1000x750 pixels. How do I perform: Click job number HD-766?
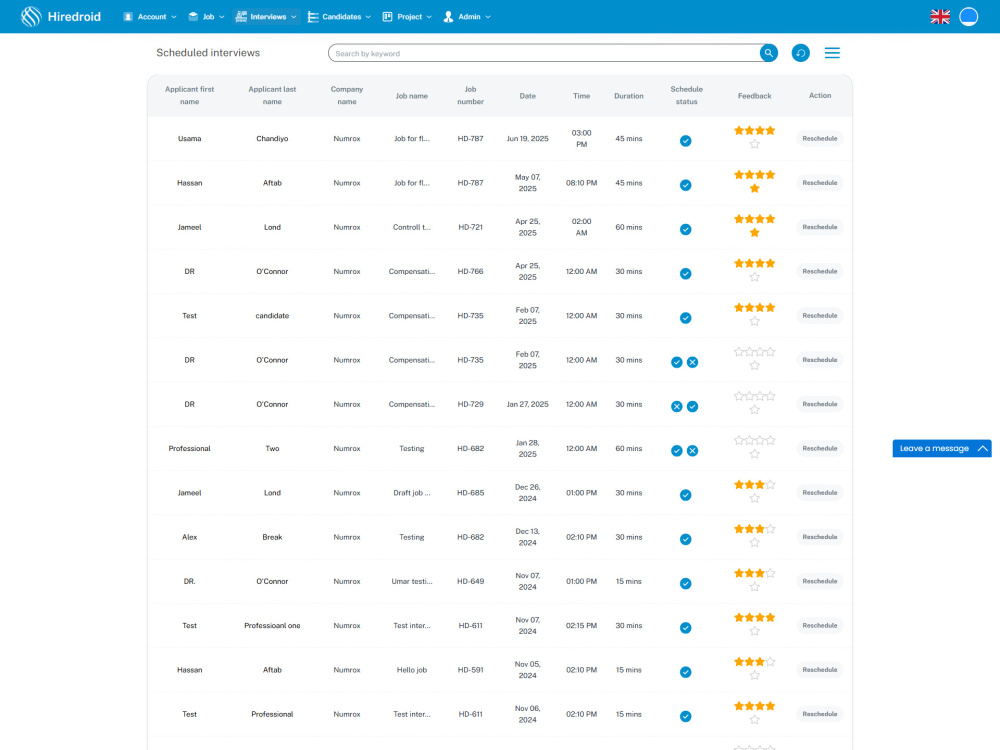[470, 272]
